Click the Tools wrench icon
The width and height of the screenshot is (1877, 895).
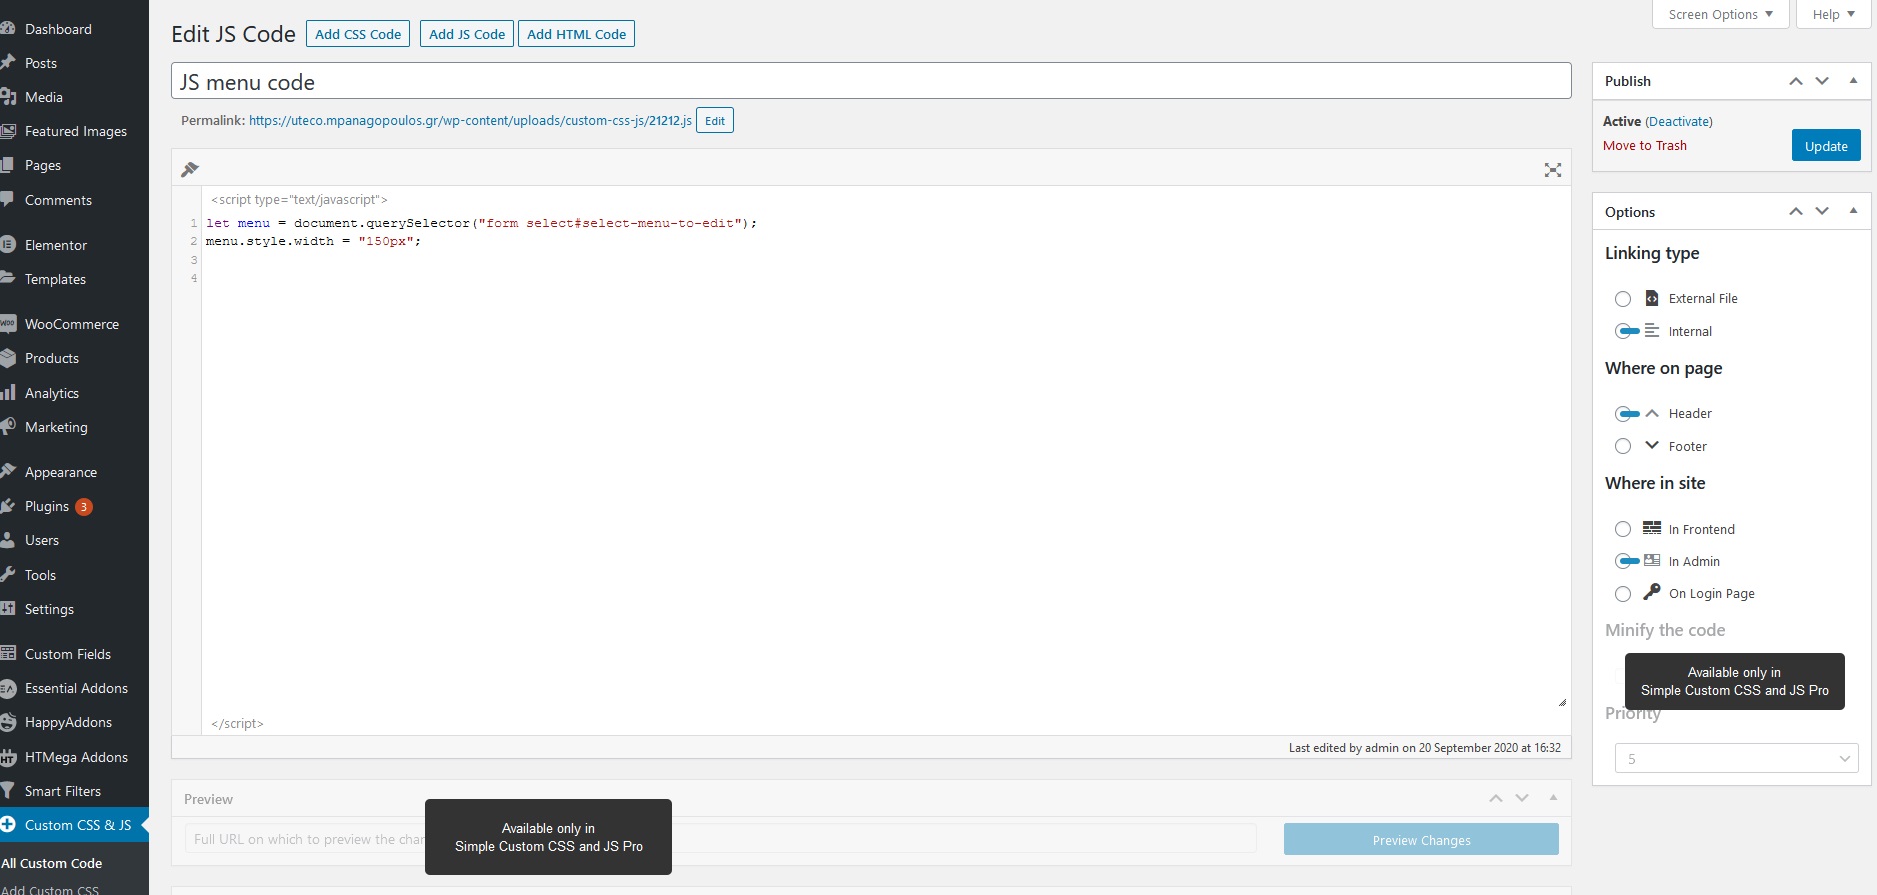coord(8,575)
